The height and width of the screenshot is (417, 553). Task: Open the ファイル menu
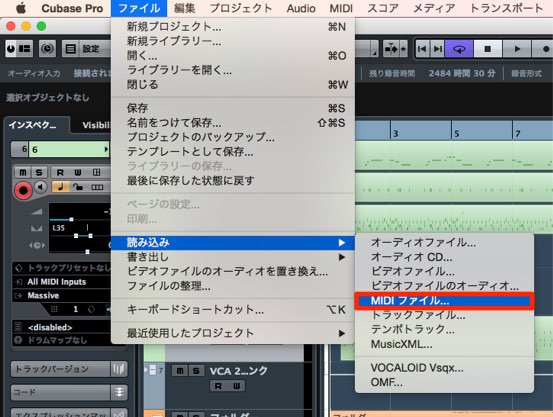139,8
